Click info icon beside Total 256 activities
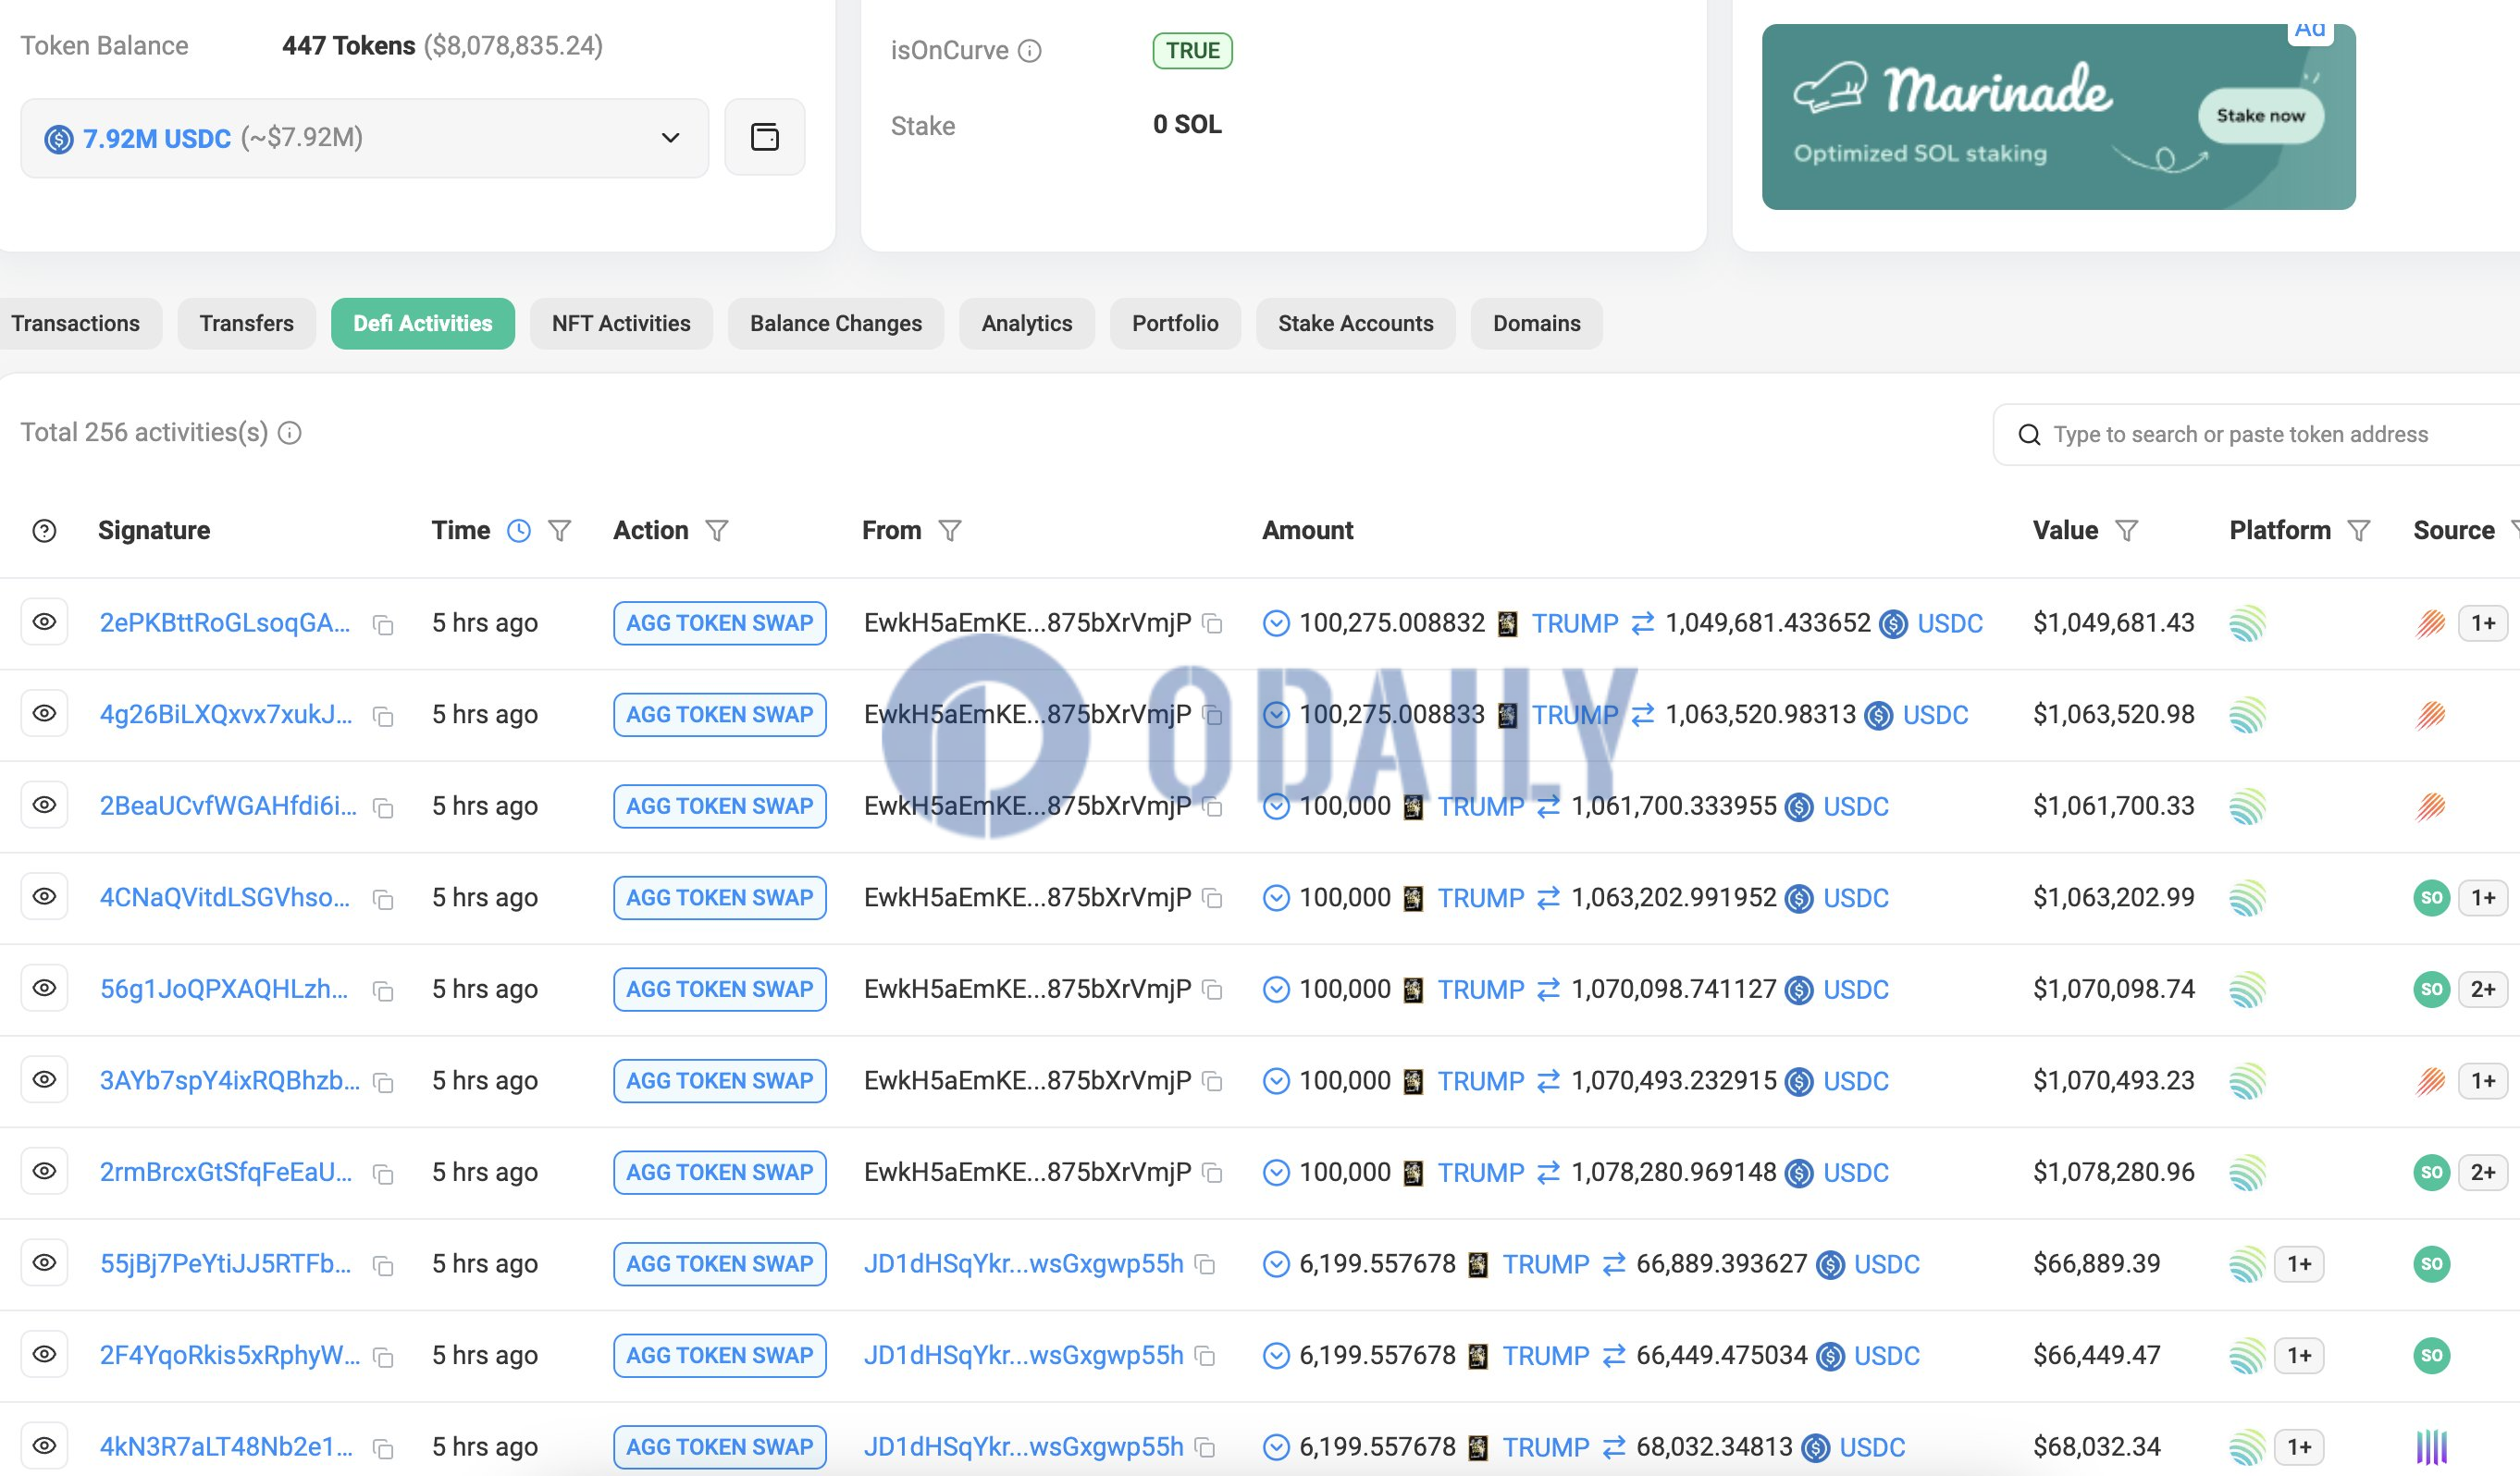 [x=290, y=433]
